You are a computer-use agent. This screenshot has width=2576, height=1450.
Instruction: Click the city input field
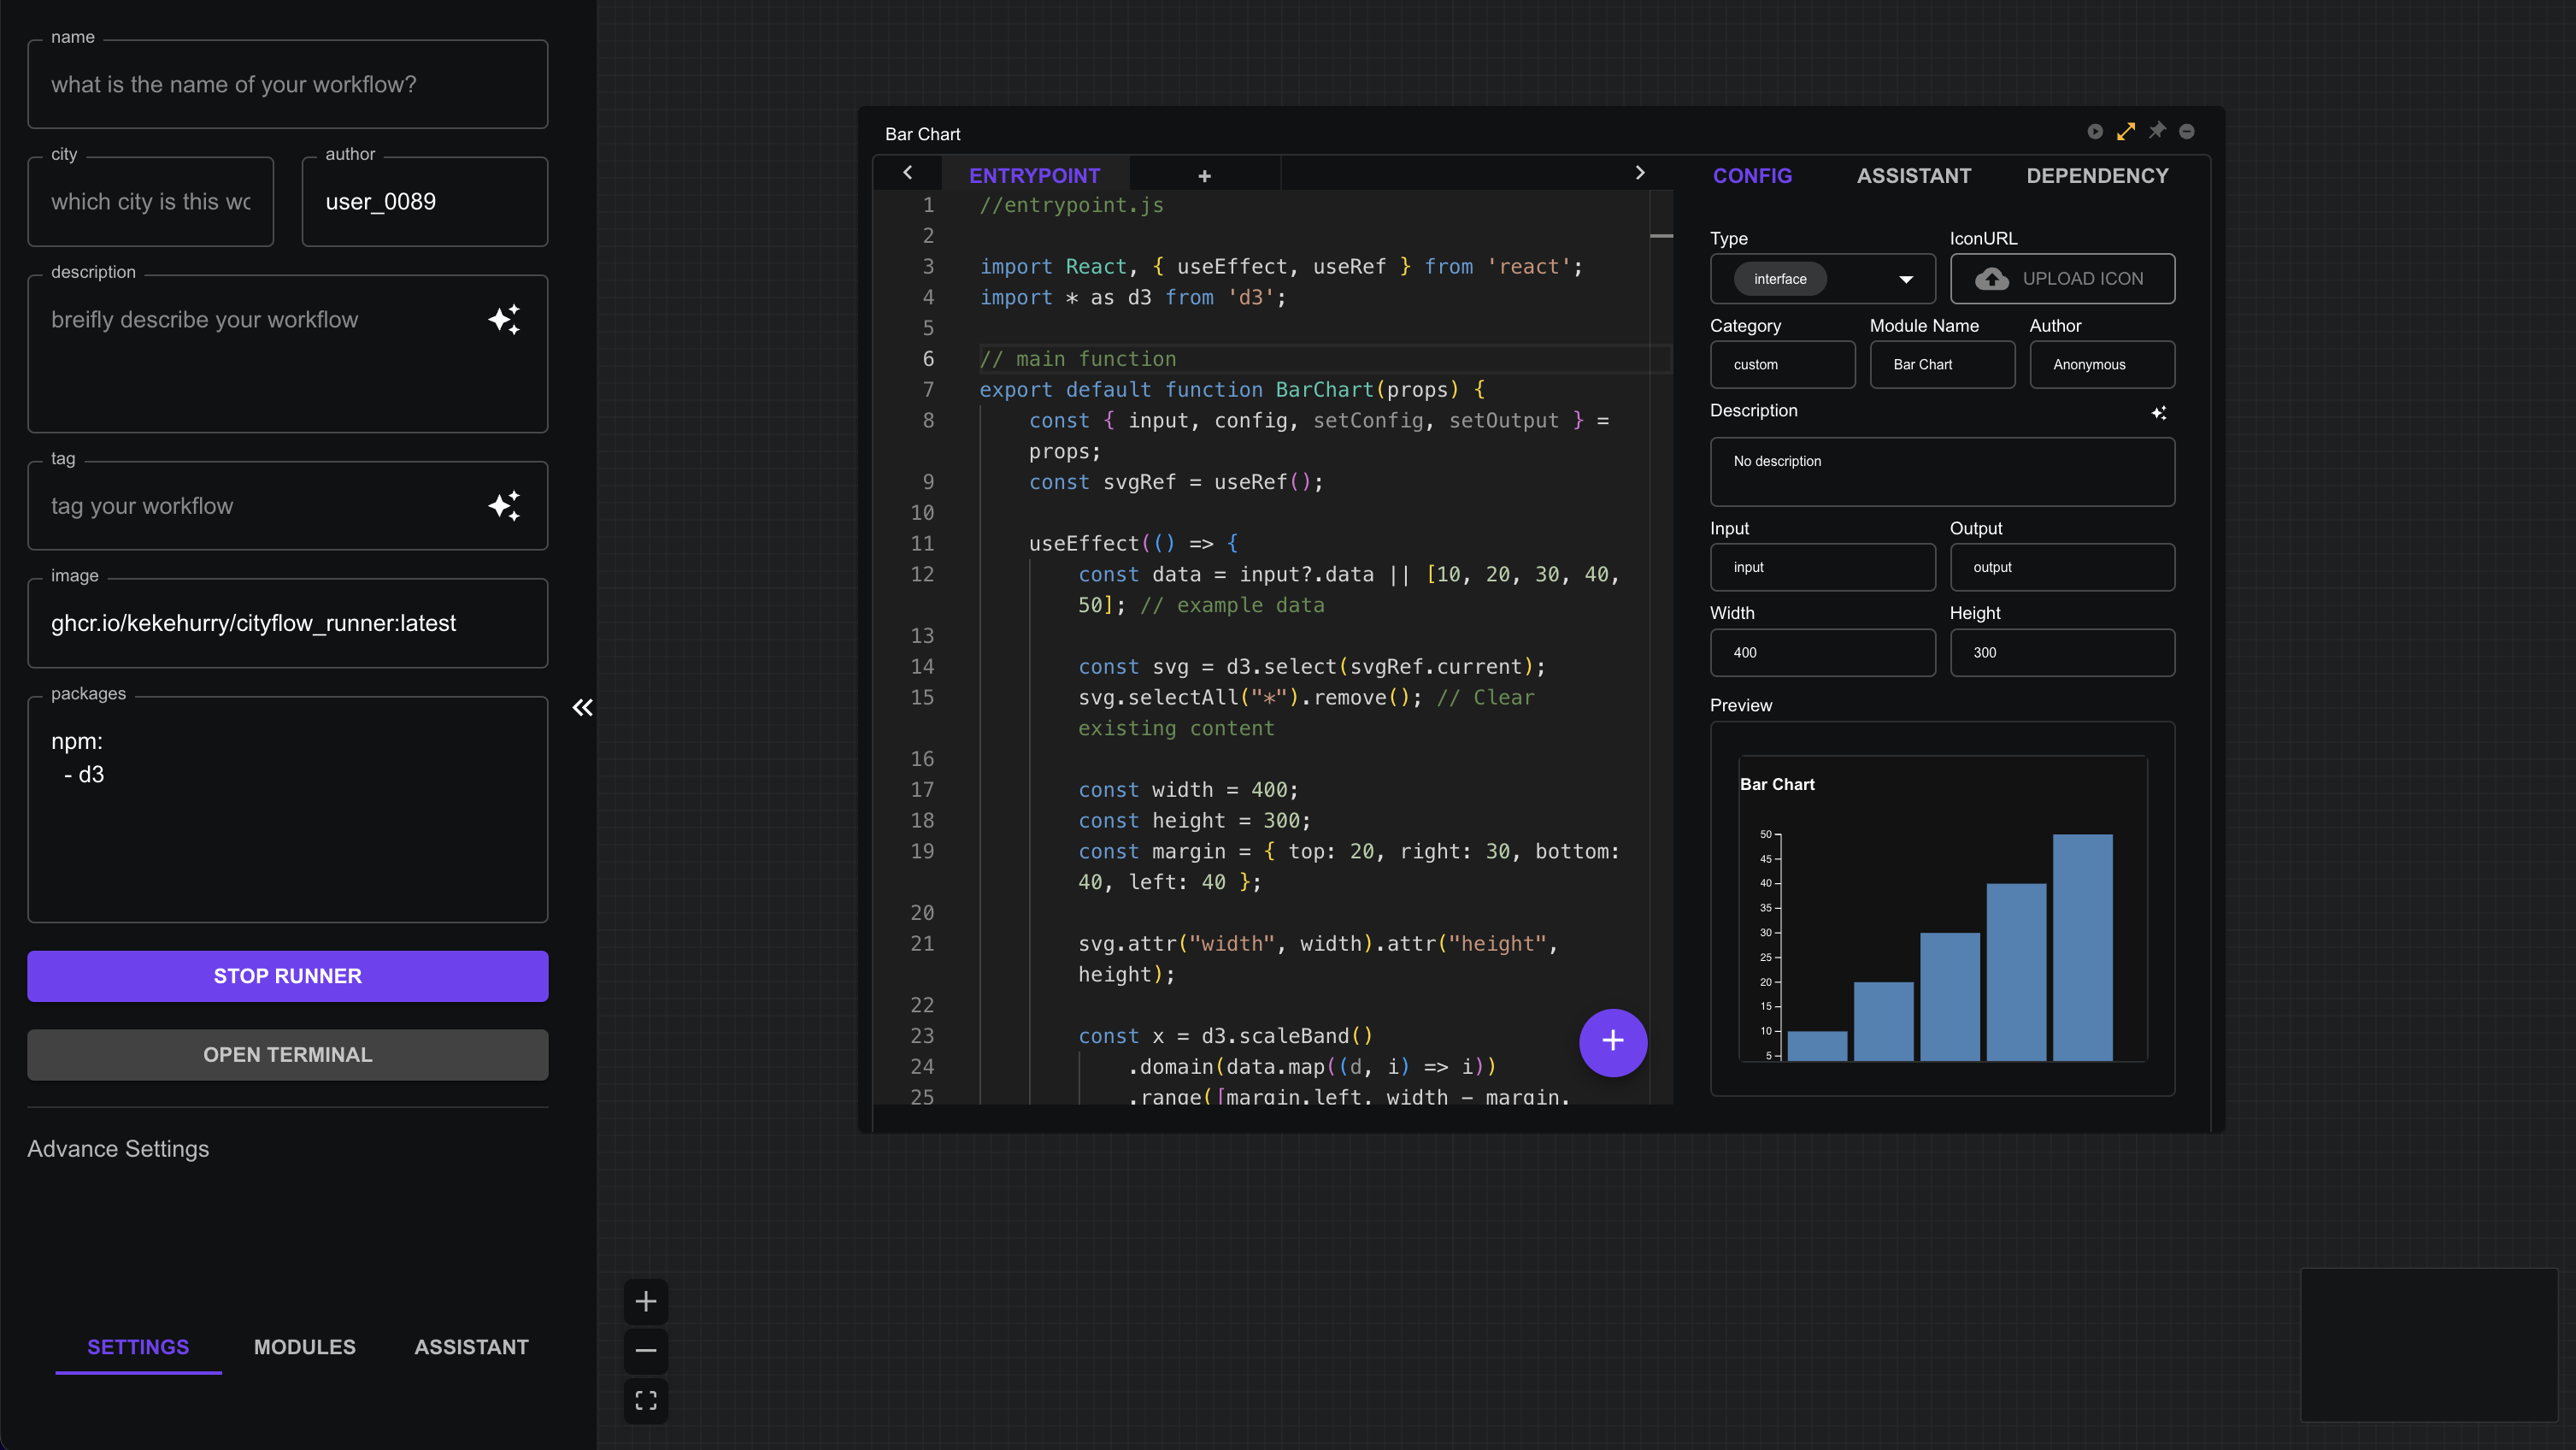[151, 202]
